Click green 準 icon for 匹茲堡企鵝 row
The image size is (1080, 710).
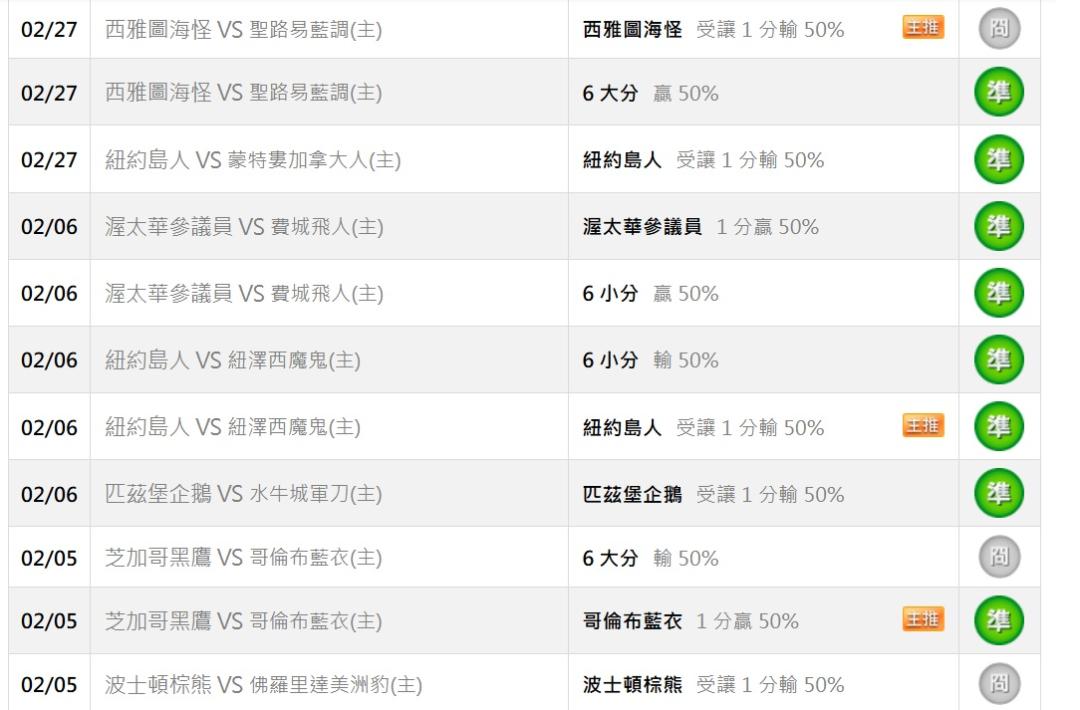pos(998,494)
